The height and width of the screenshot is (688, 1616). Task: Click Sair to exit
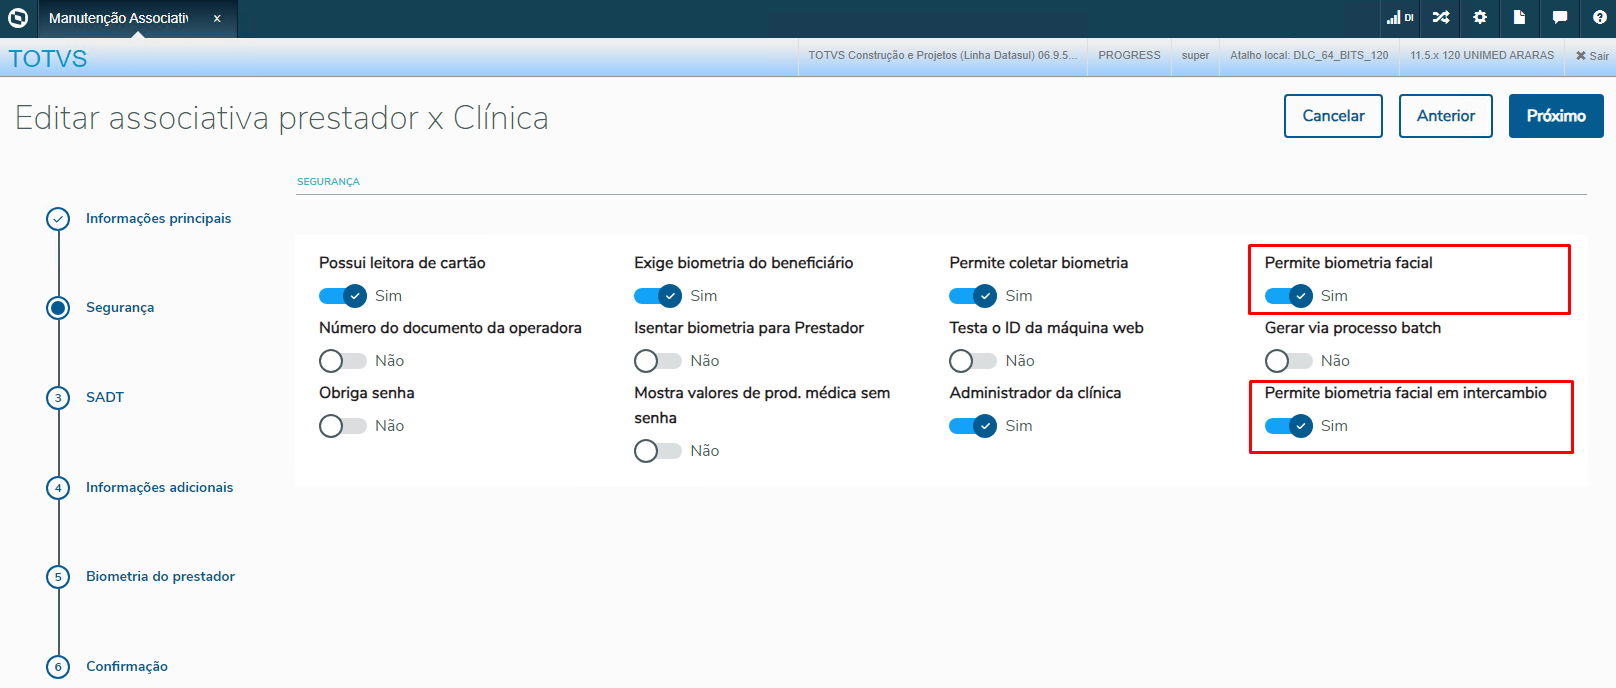(1592, 56)
